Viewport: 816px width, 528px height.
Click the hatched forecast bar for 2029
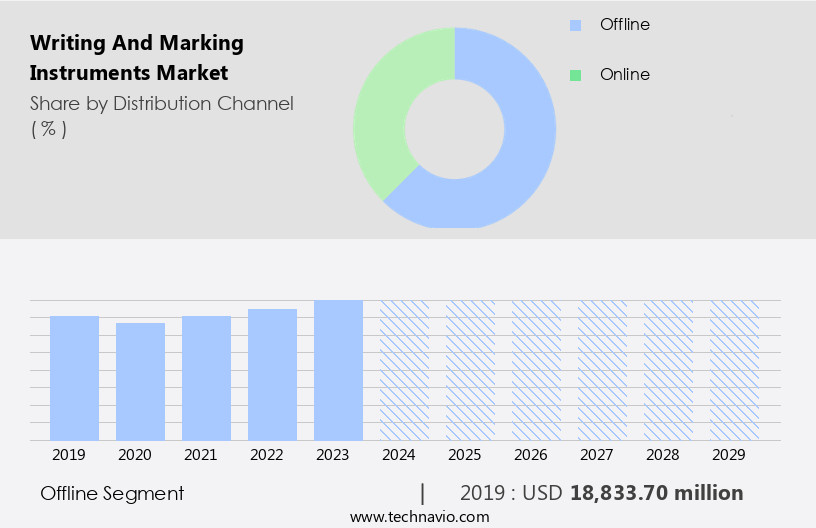point(734,370)
